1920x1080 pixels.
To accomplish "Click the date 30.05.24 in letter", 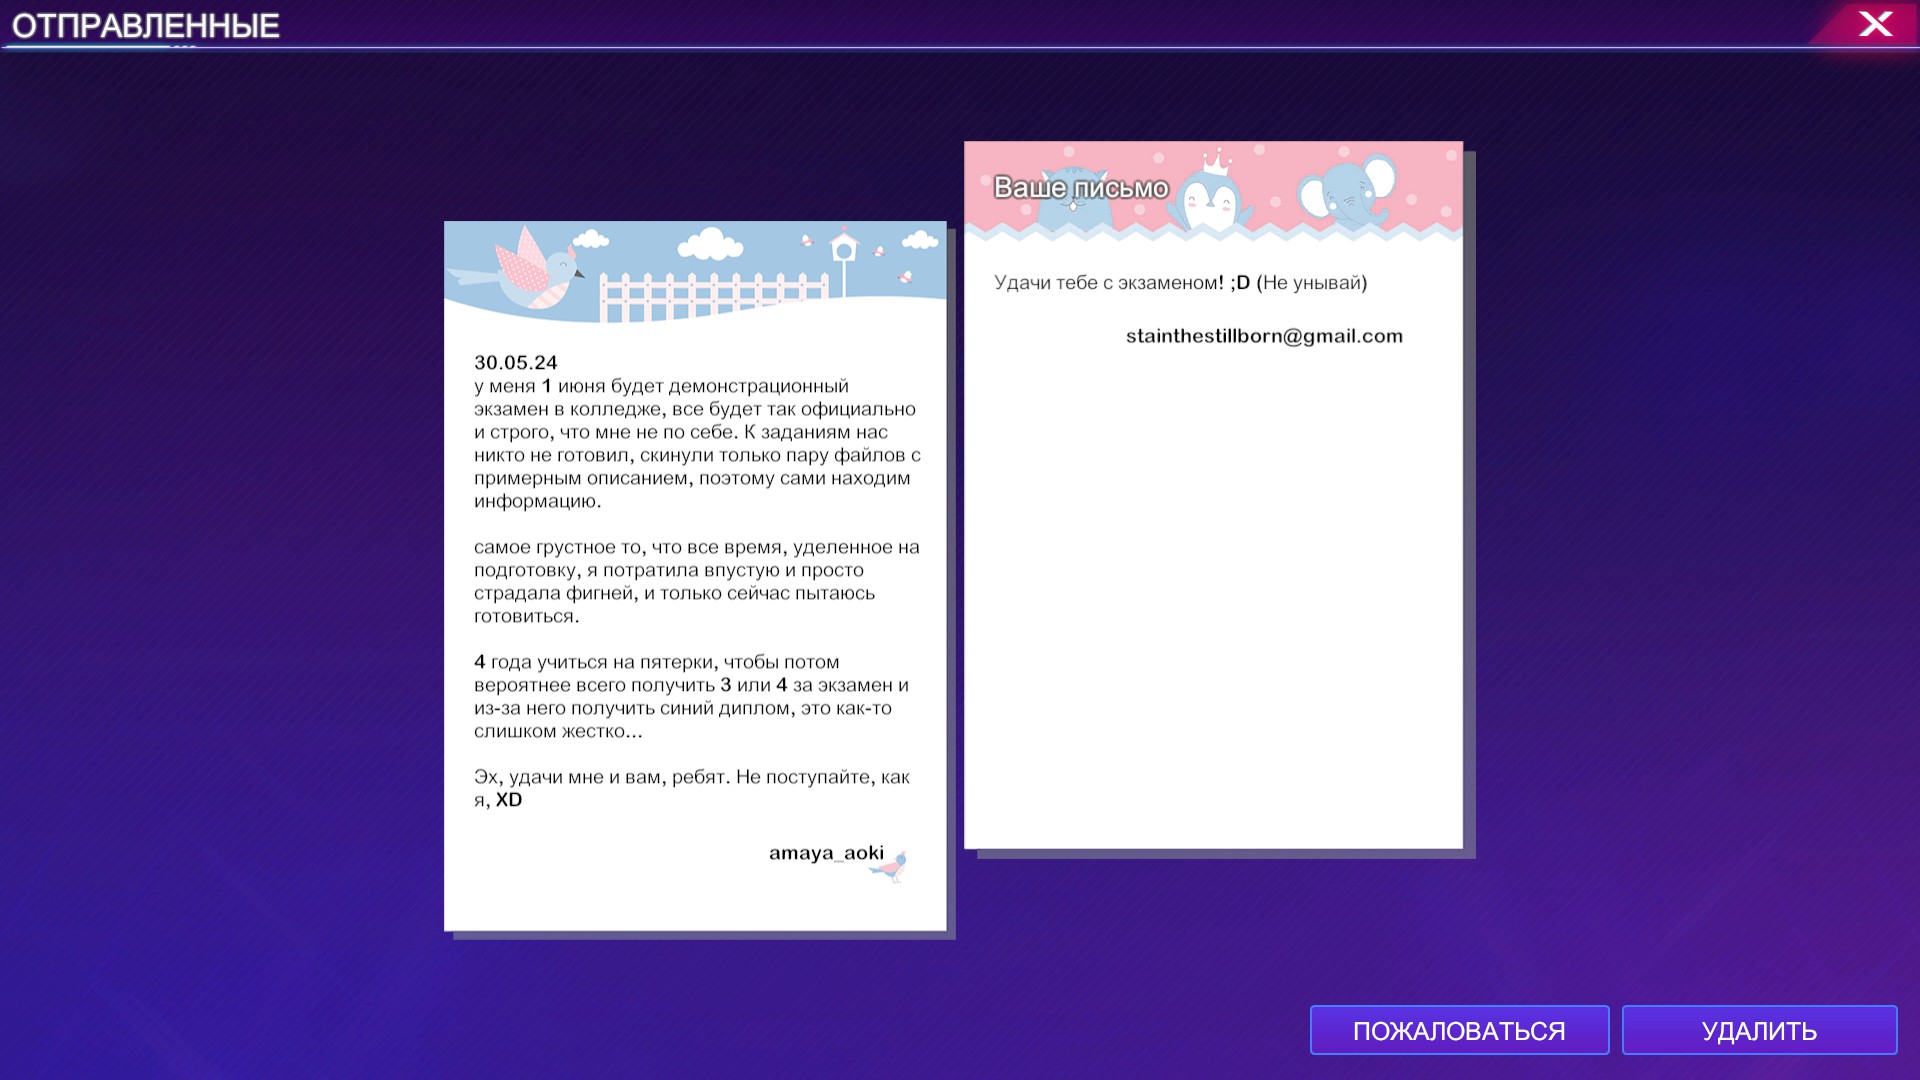I will tap(515, 363).
